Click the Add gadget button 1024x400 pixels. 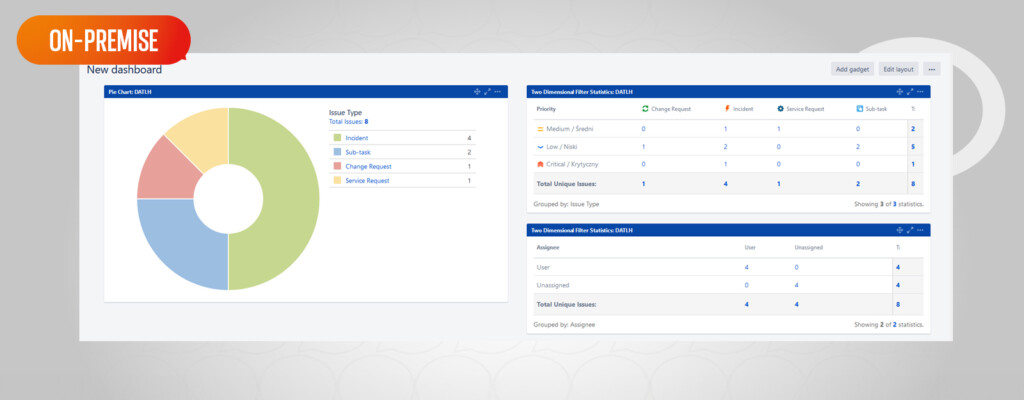pos(852,69)
